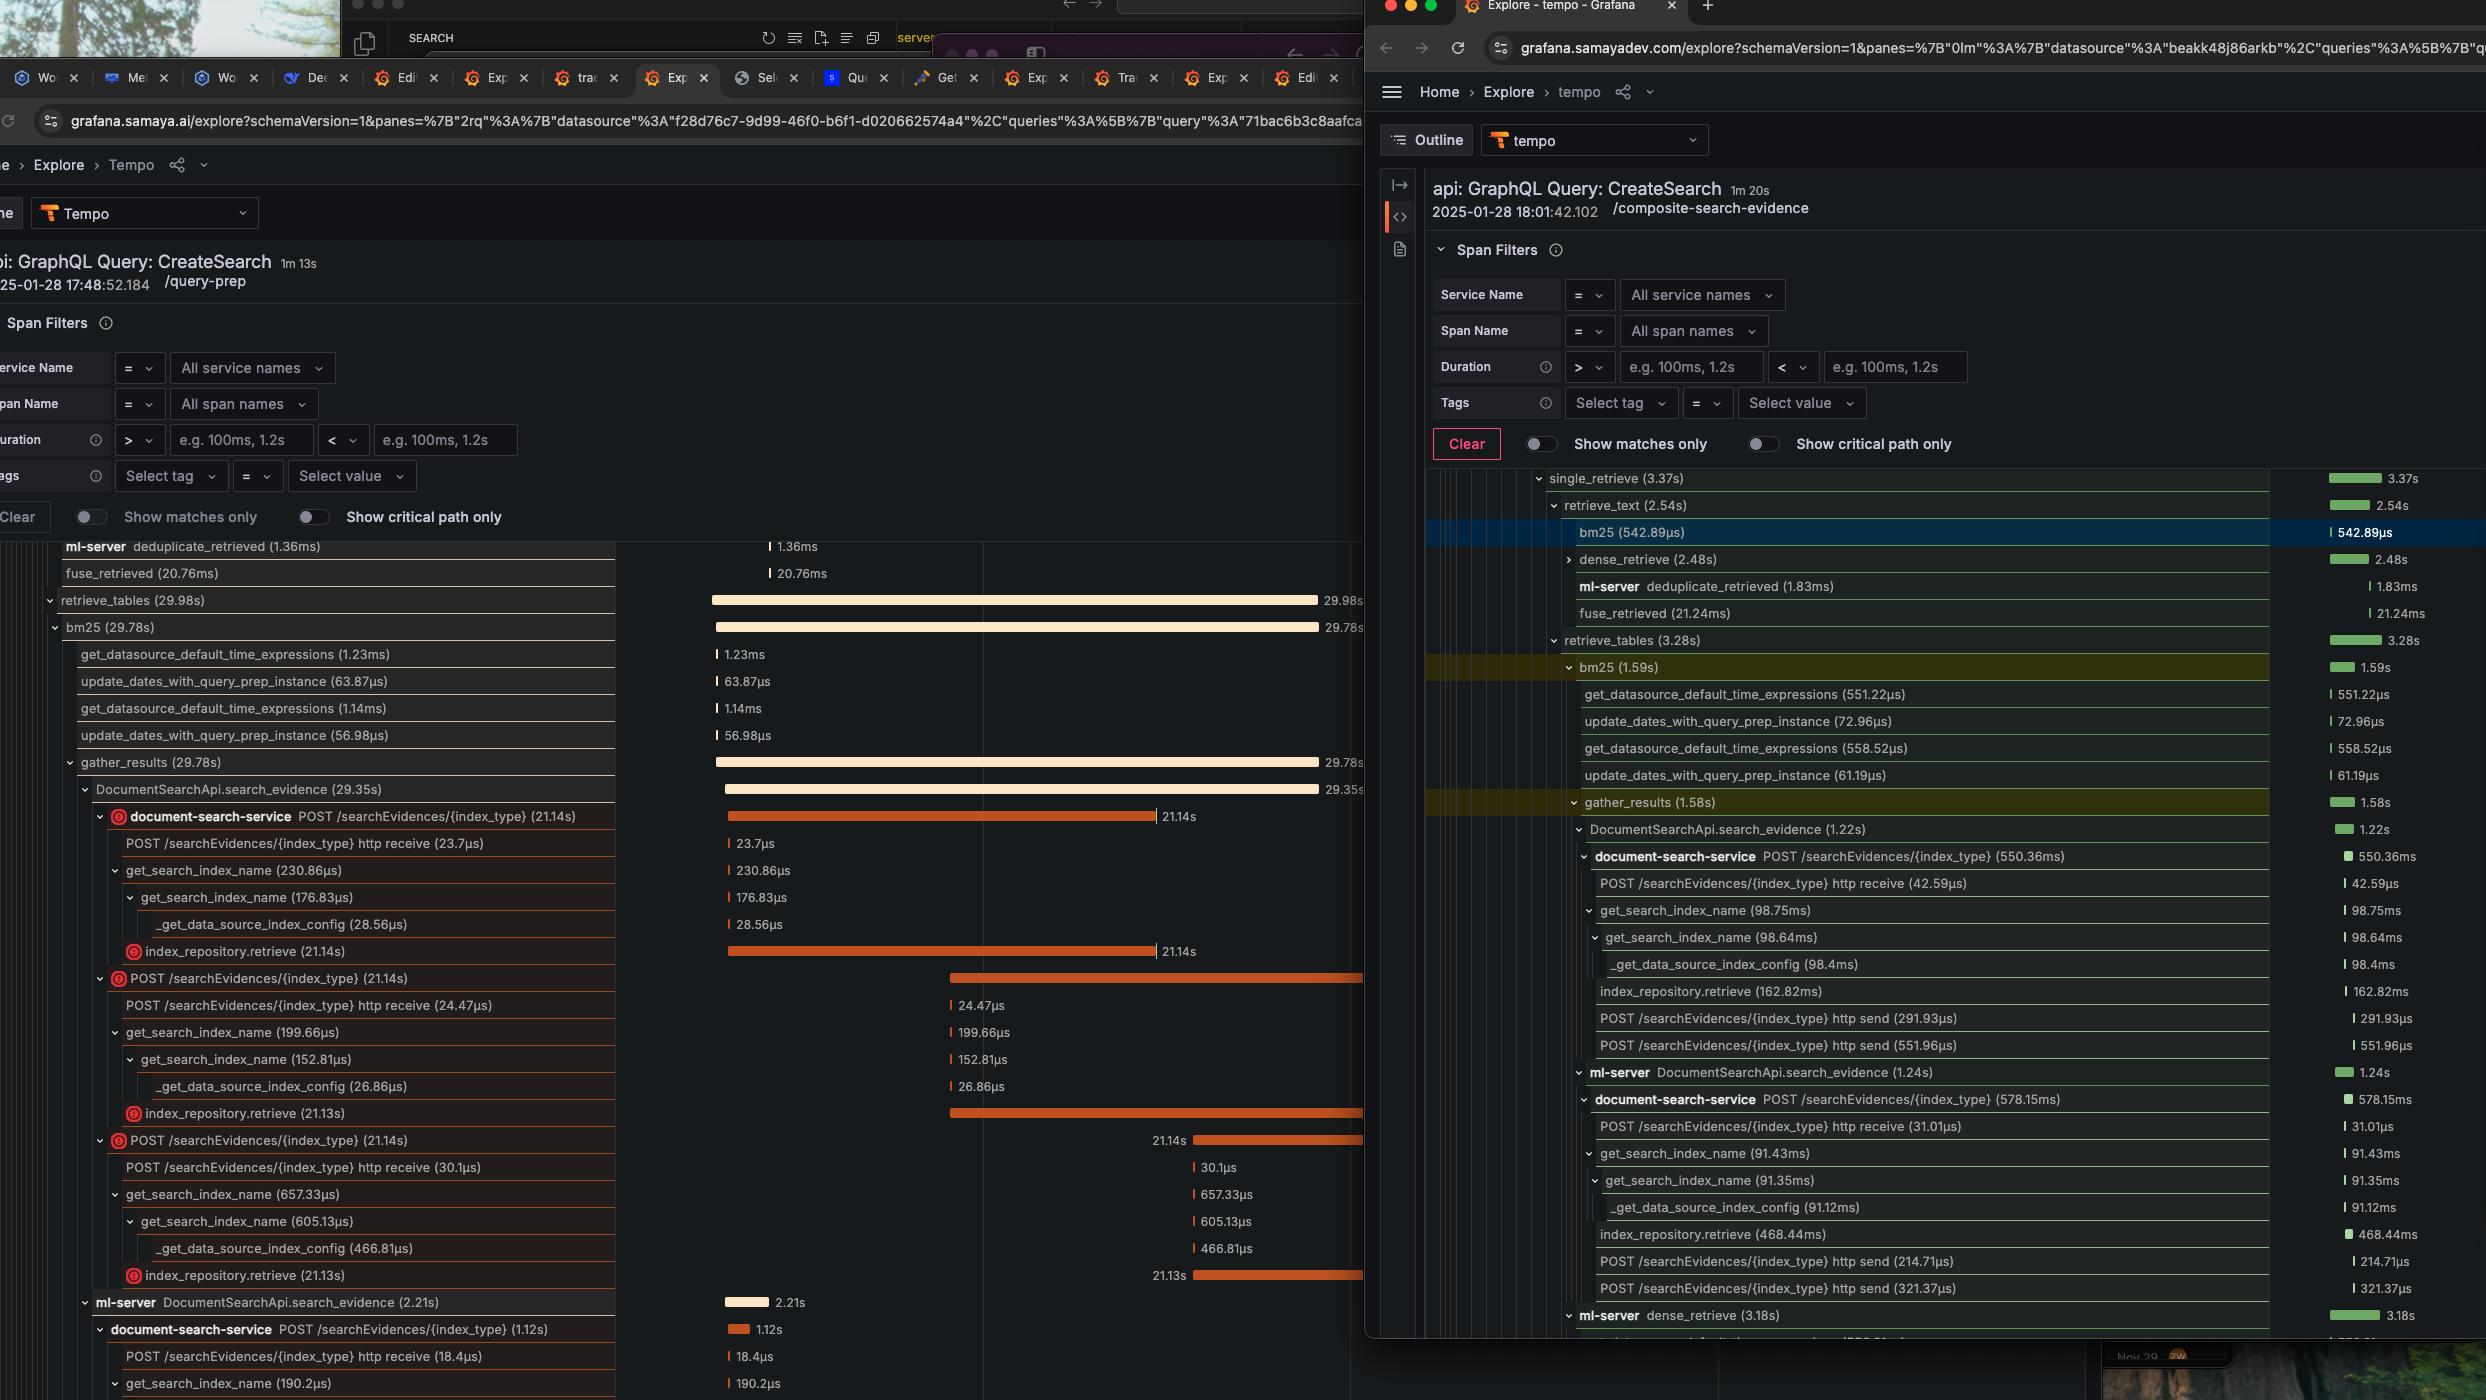Click the code brackets icon in trace sidebar
The height and width of the screenshot is (1400, 2486).
[1399, 217]
